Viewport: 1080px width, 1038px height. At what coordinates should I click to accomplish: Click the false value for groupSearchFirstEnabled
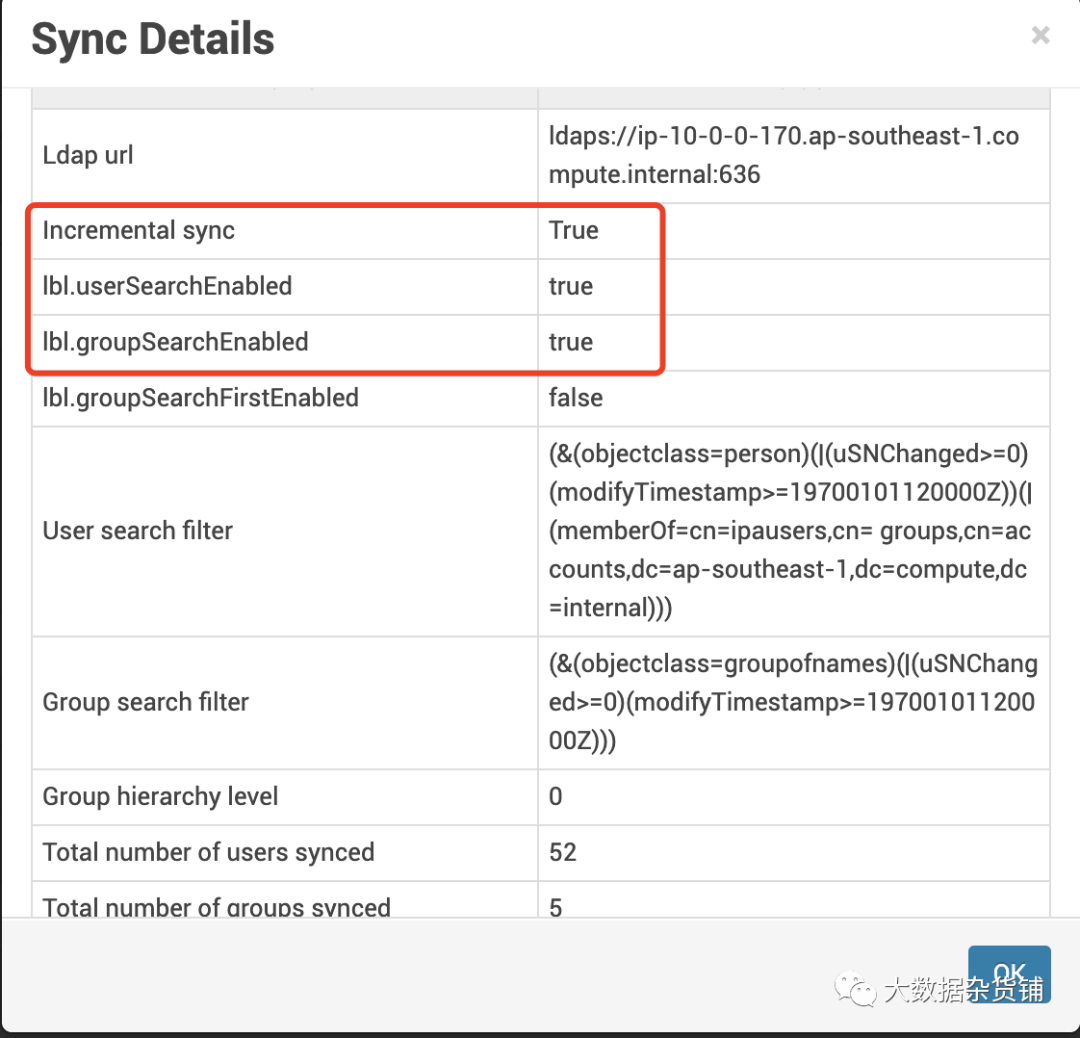(x=576, y=398)
